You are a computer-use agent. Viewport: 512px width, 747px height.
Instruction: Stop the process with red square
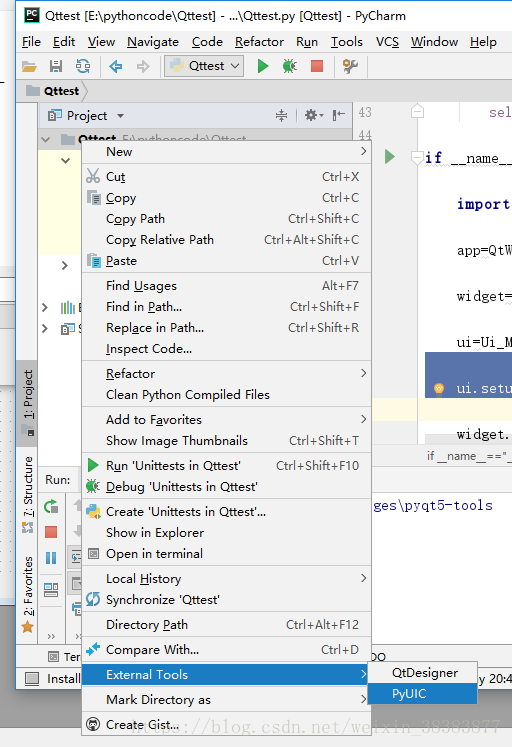[x=317, y=66]
